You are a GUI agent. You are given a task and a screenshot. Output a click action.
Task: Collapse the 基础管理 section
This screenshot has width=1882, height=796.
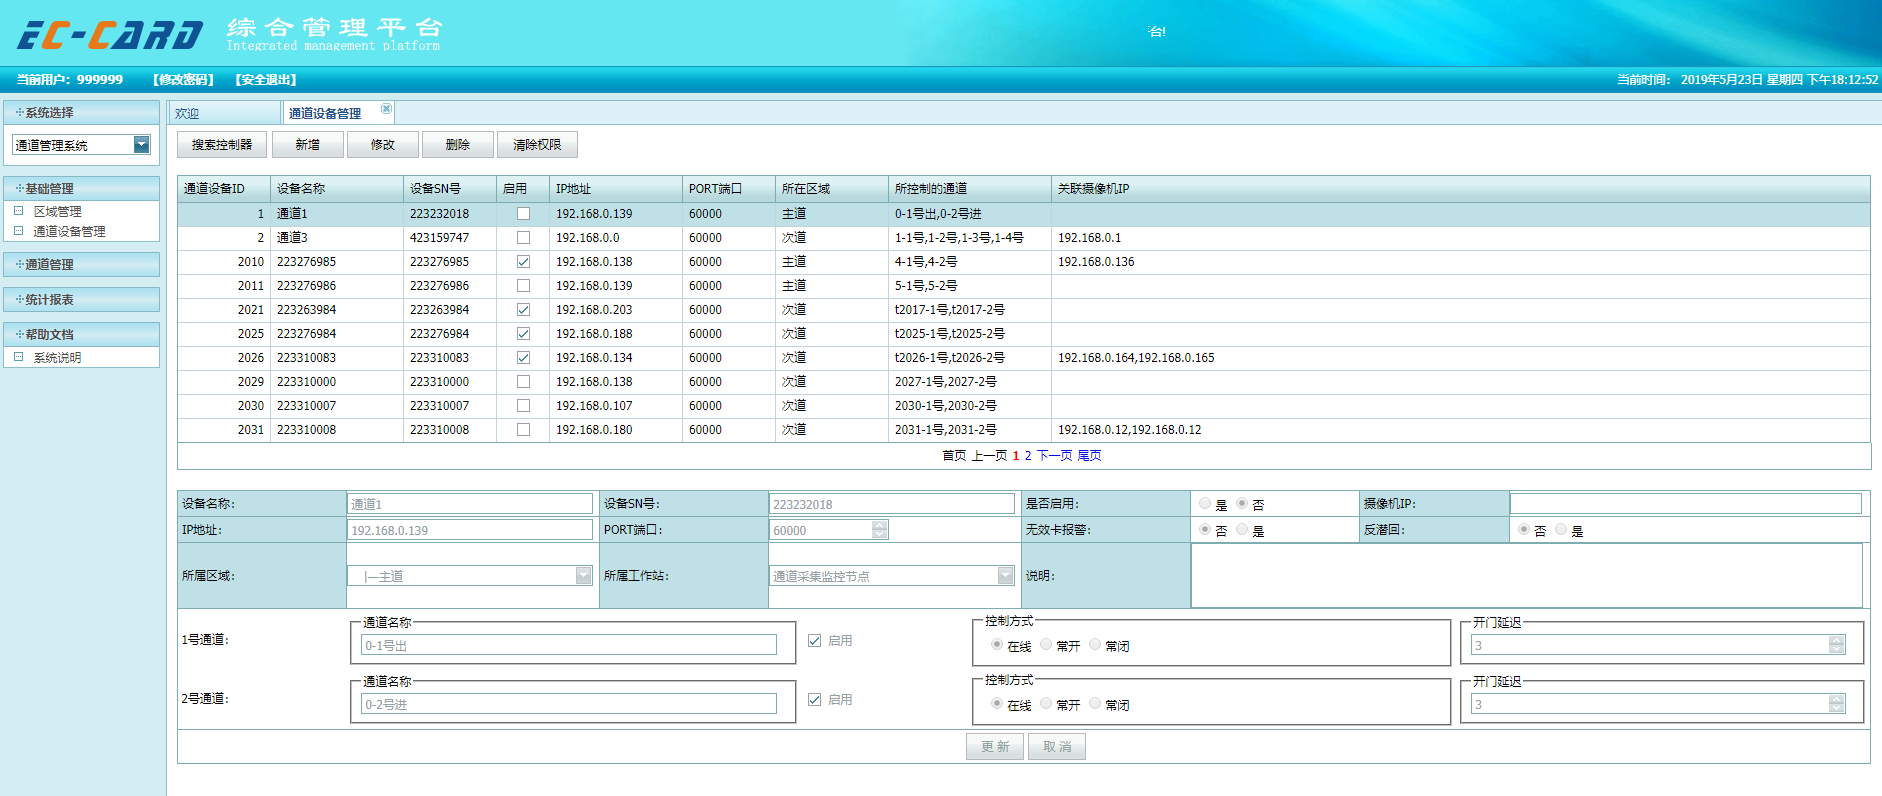click(81, 188)
